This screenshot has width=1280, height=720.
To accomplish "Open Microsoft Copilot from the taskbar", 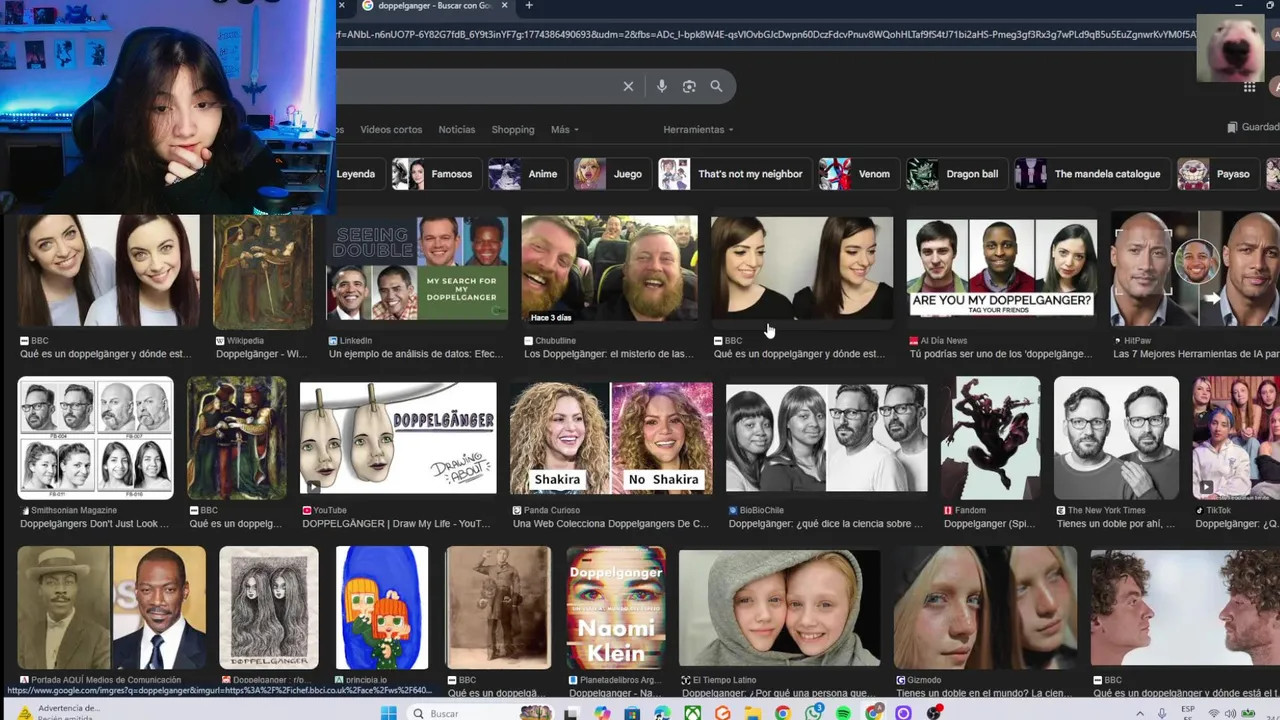I will click(602, 713).
